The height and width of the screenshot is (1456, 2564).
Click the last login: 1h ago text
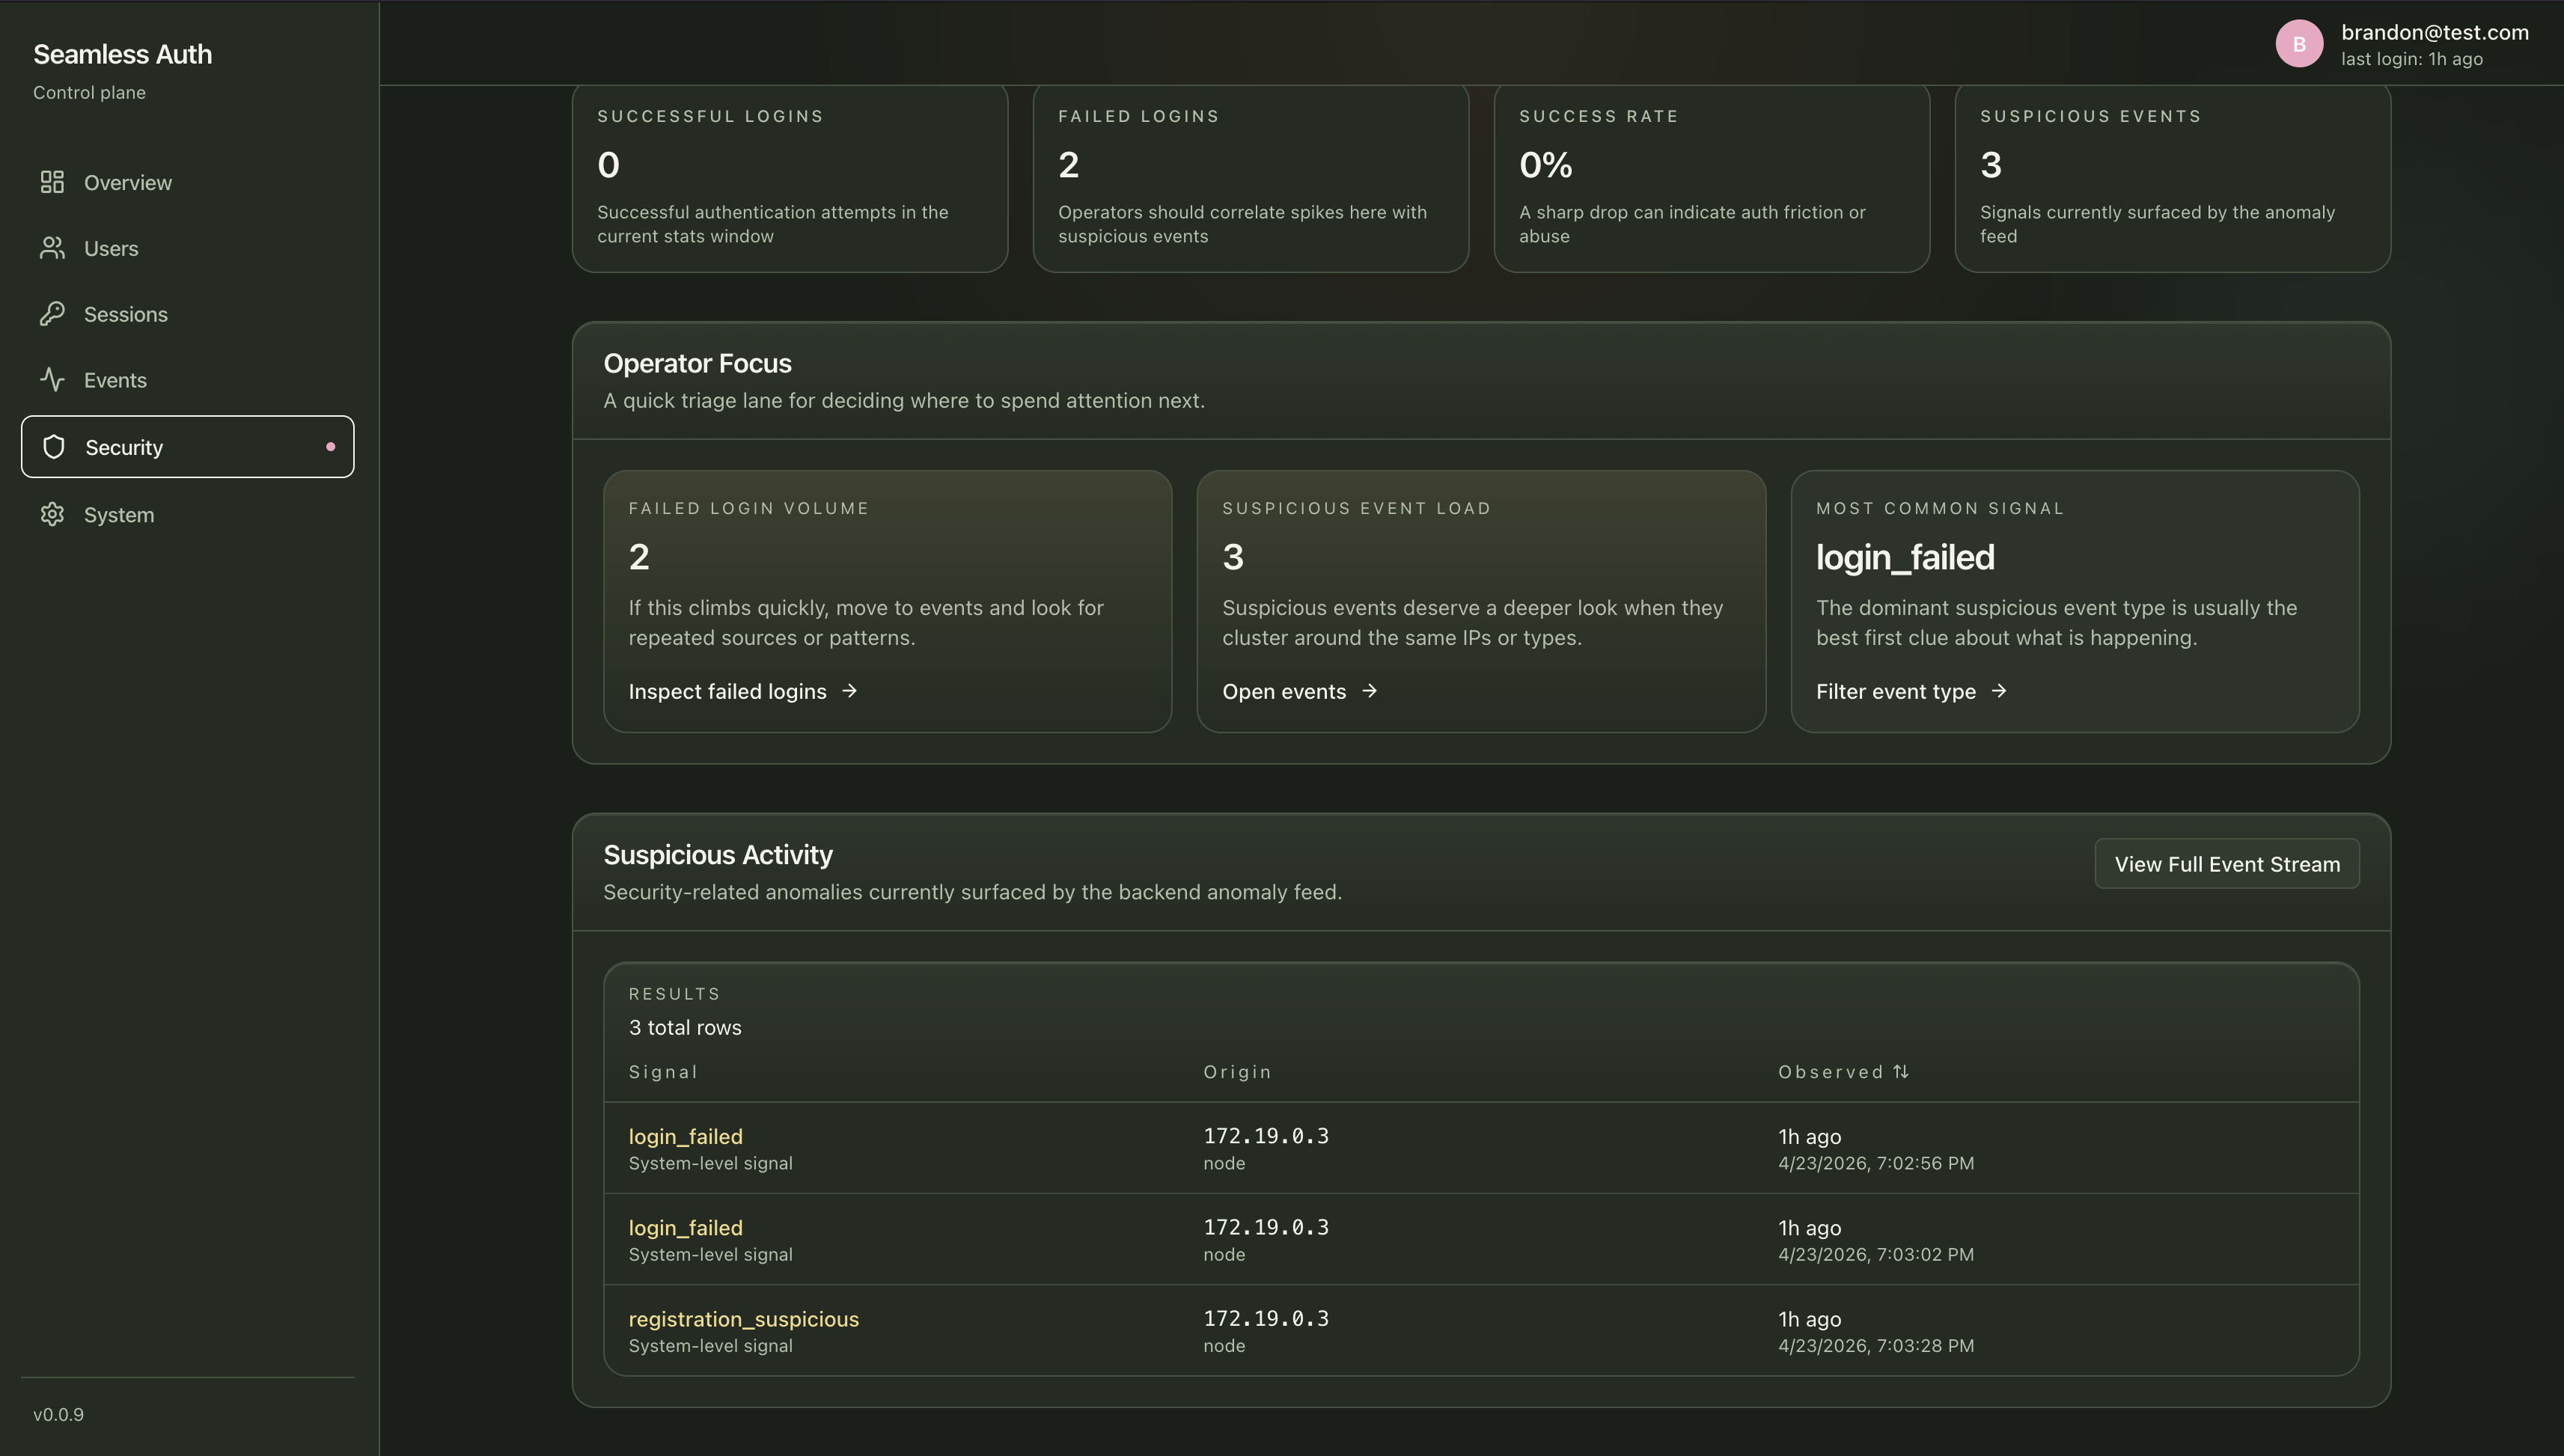tap(2412, 59)
